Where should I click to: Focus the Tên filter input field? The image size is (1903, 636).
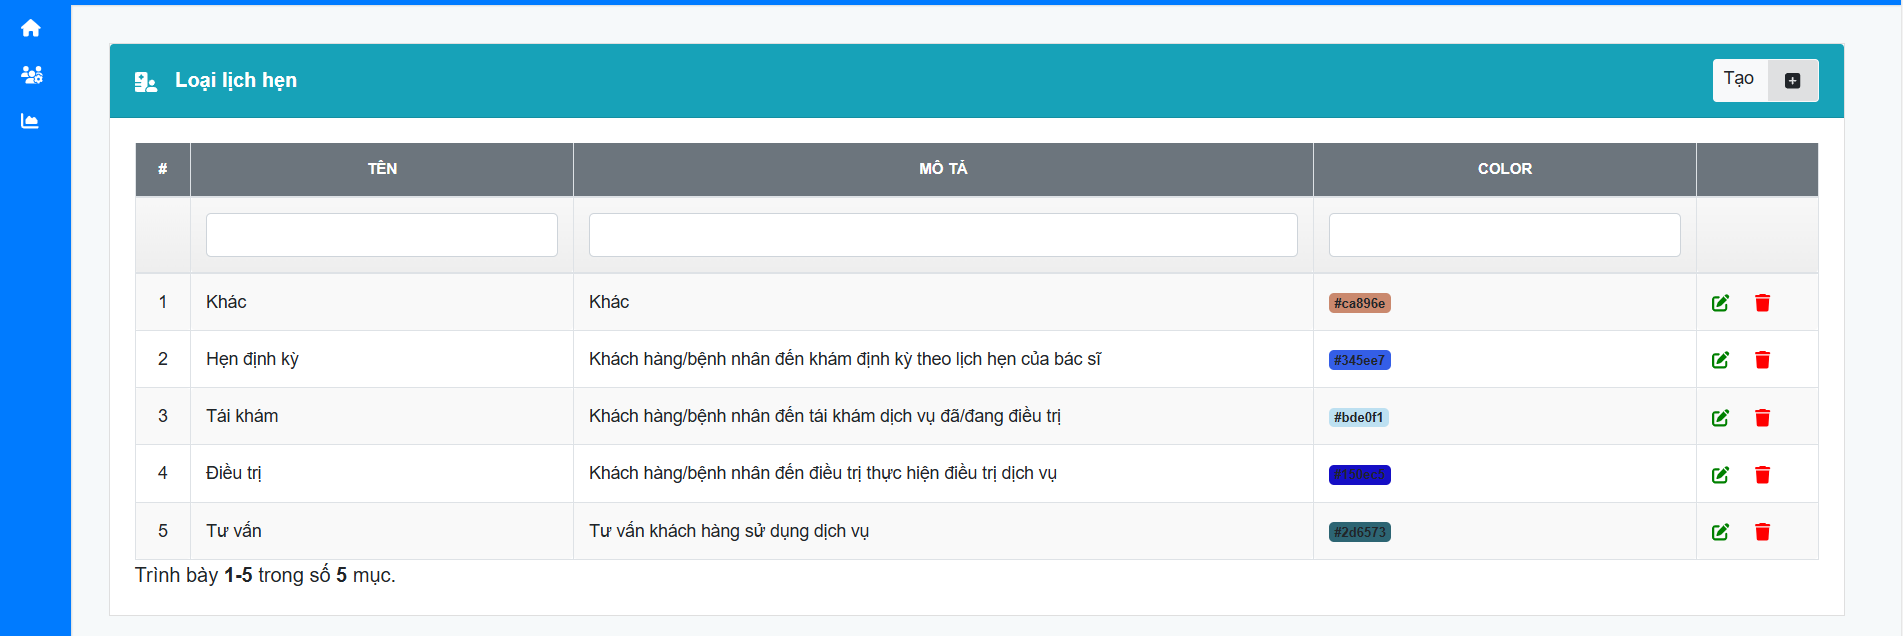381,235
